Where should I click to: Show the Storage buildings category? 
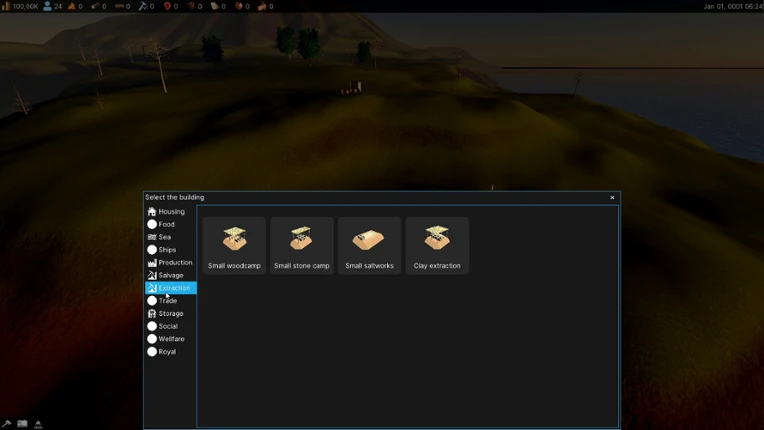pos(171,313)
